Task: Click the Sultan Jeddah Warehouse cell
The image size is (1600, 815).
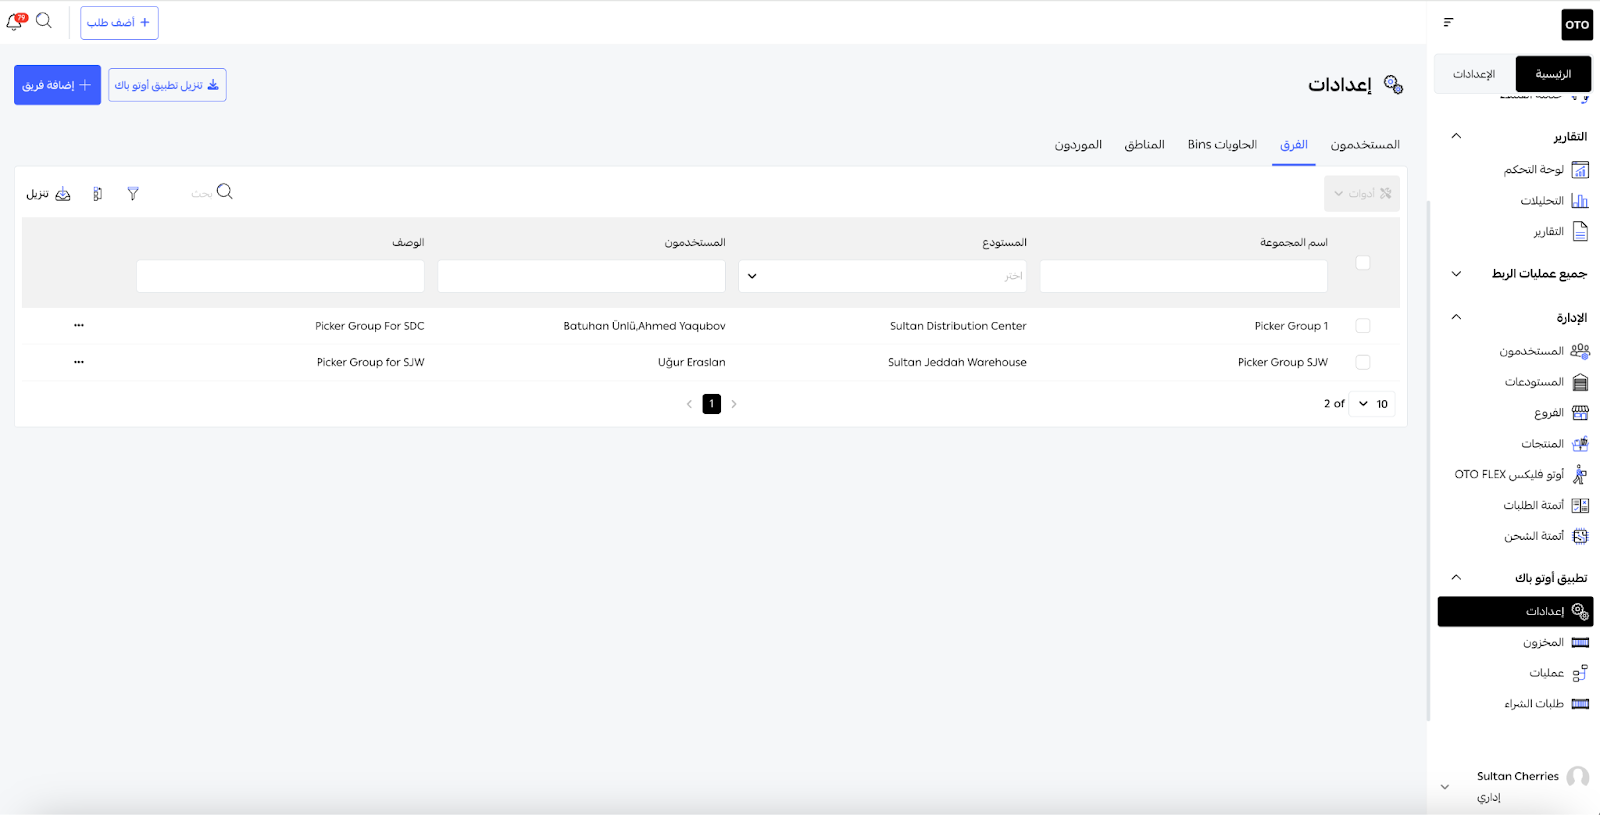Action: (957, 362)
